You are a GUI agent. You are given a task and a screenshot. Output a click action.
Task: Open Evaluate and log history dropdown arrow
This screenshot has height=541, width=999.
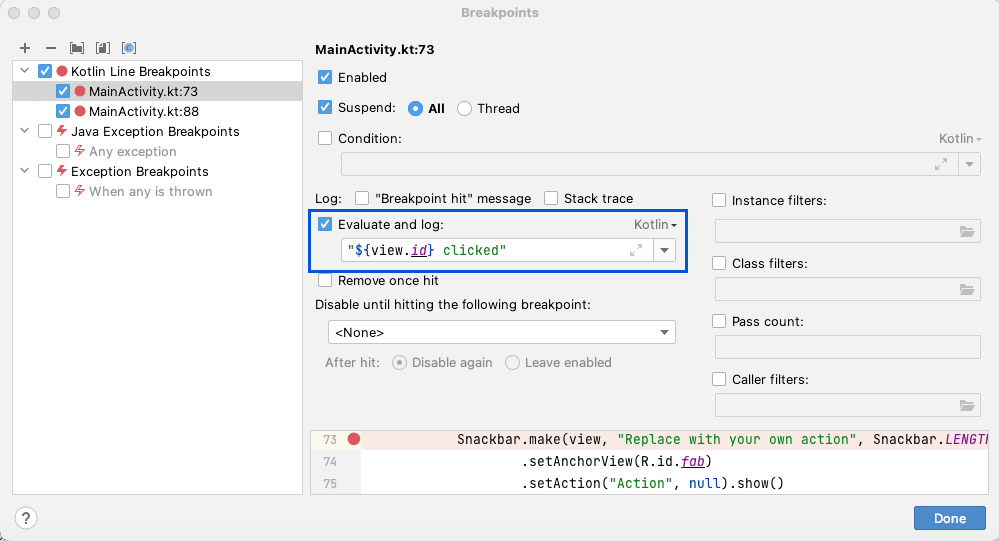665,250
